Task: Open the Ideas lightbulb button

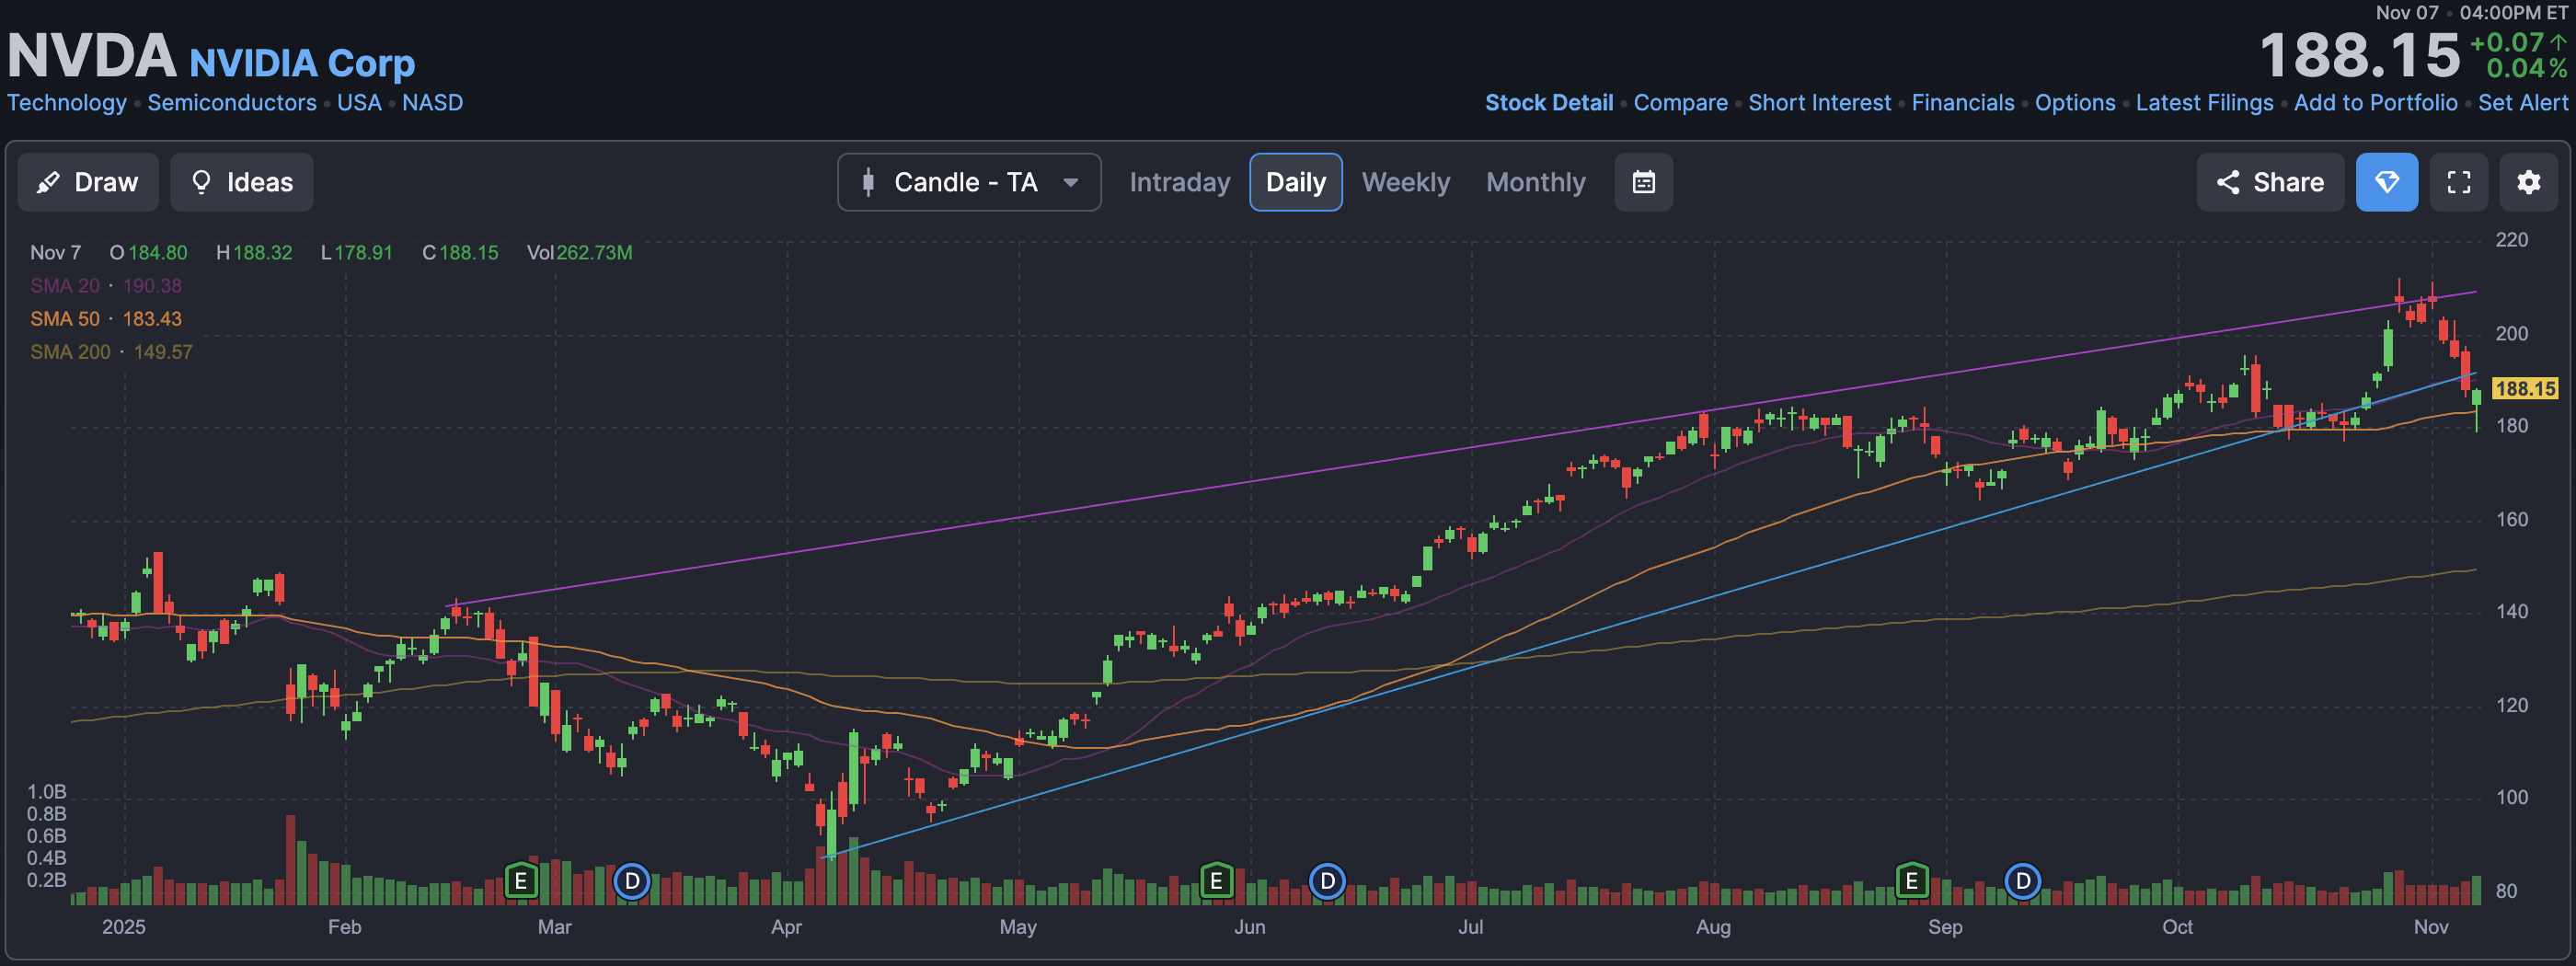Action: tap(241, 182)
